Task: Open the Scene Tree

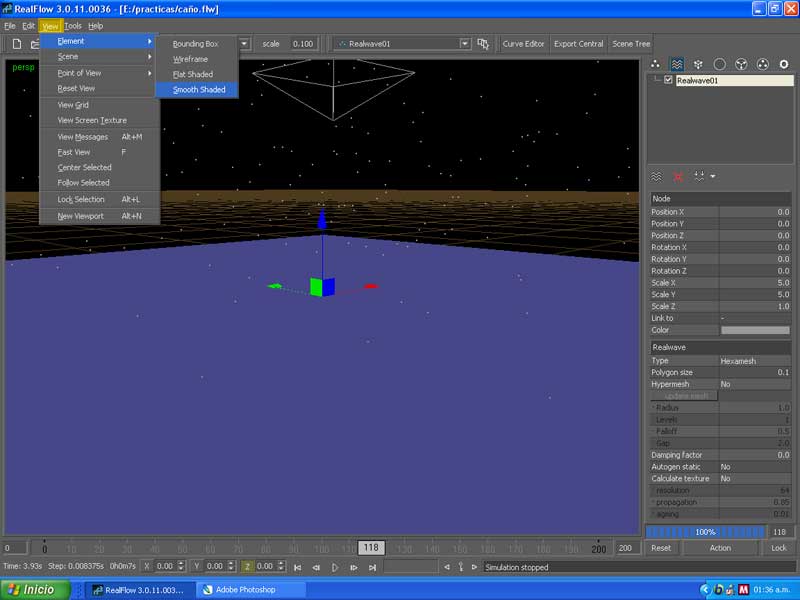Action: [x=631, y=44]
